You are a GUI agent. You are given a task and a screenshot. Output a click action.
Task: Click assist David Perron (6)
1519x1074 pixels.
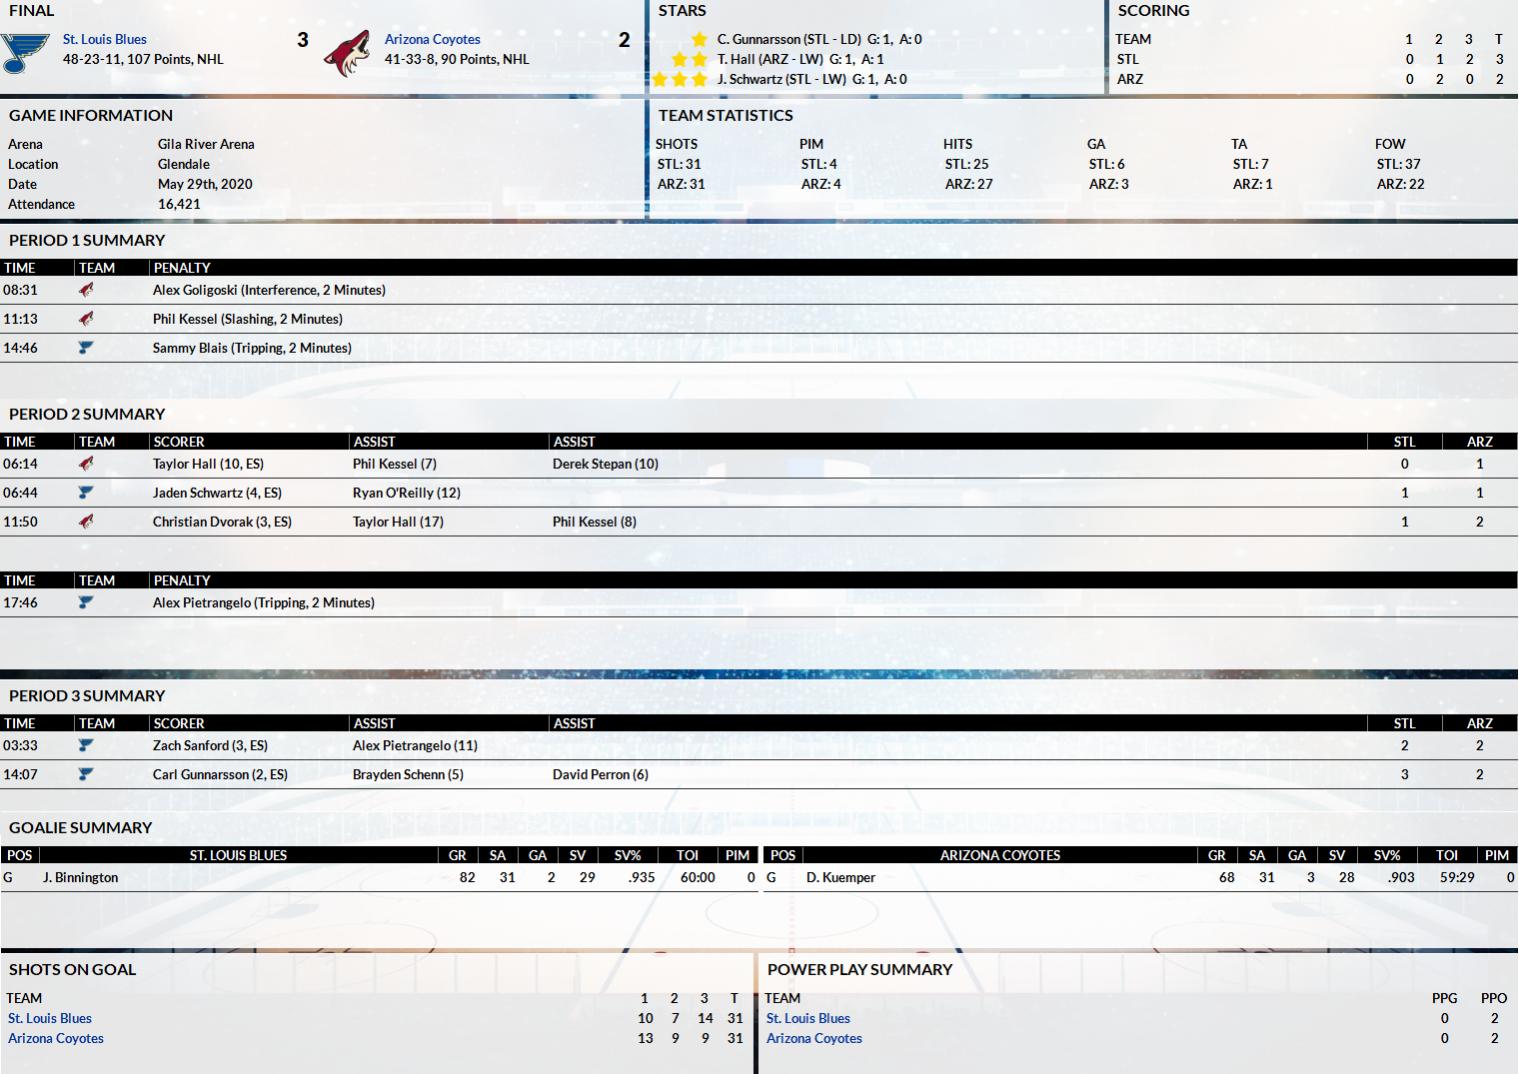pyautogui.click(x=600, y=775)
